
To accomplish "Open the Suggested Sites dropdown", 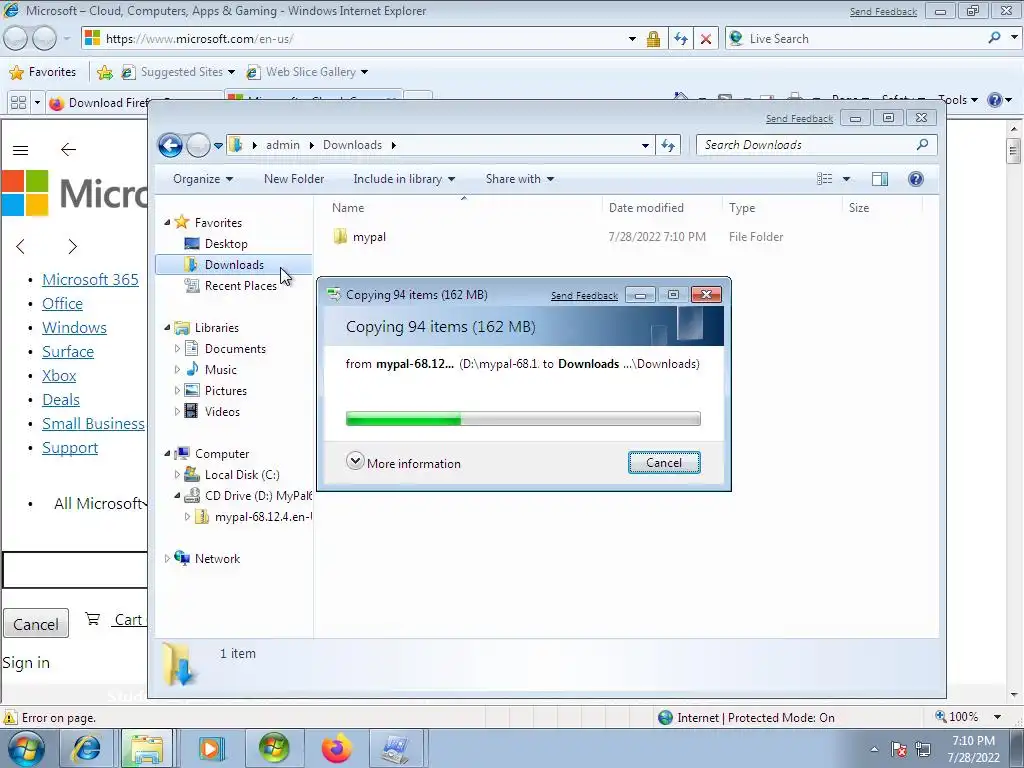I will [231, 72].
